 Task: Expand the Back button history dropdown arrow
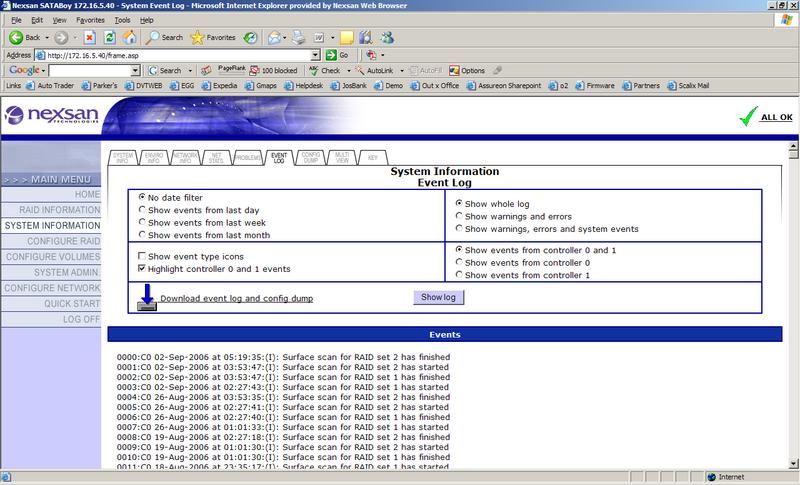(x=47, y=37)
